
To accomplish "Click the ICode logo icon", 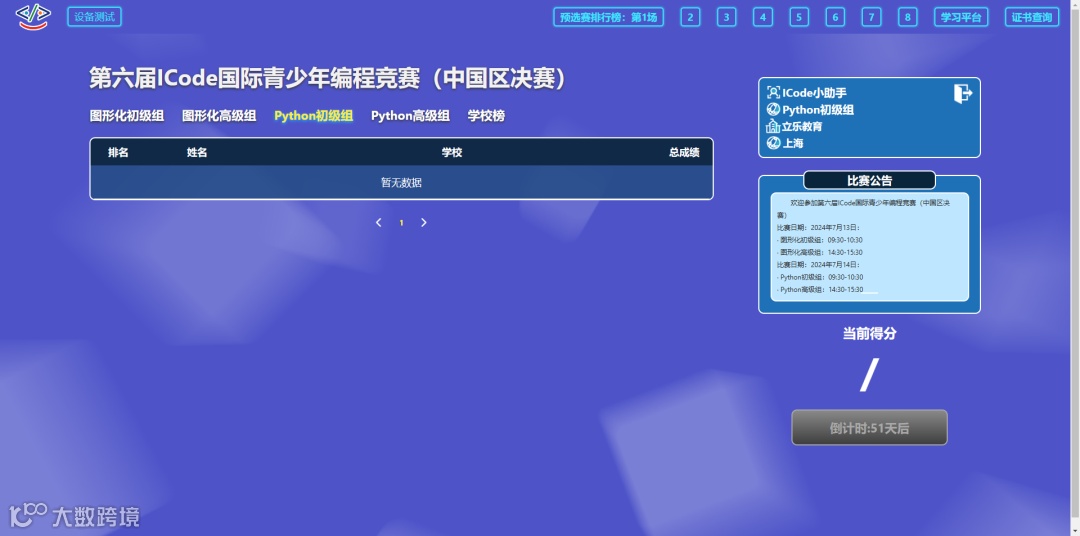I will (33, 17).
